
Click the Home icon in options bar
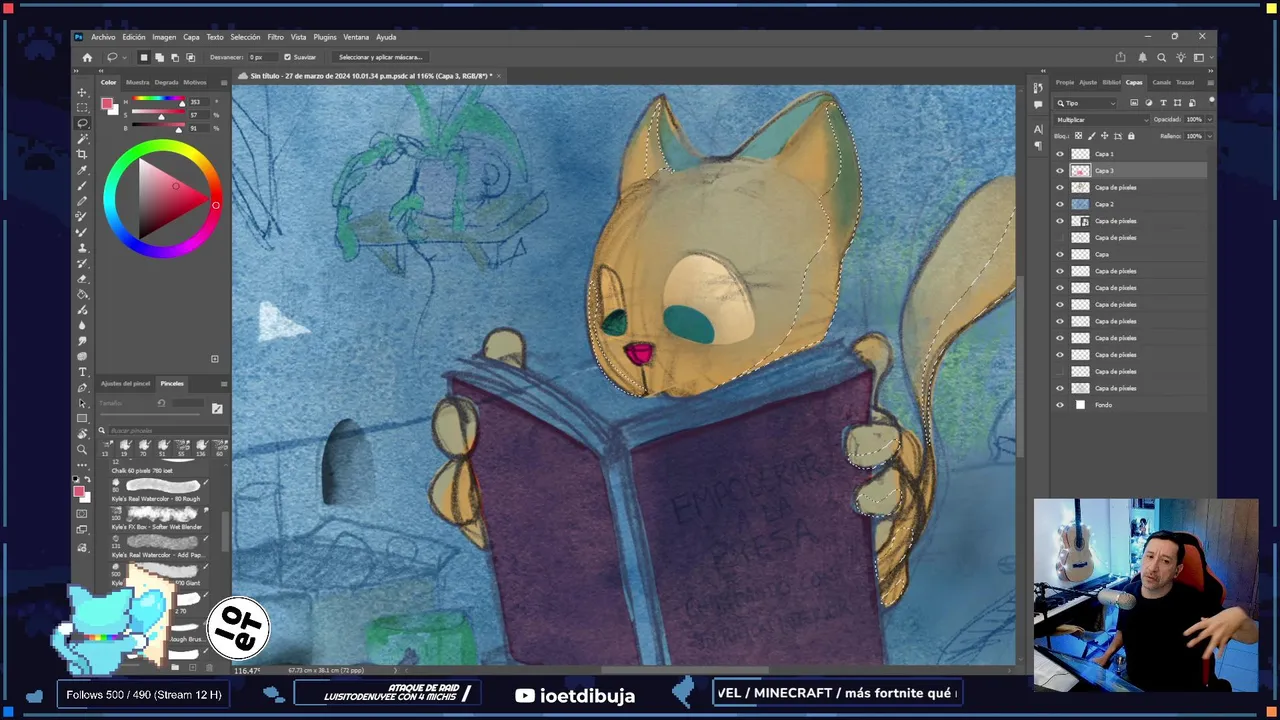click(87, 57)
